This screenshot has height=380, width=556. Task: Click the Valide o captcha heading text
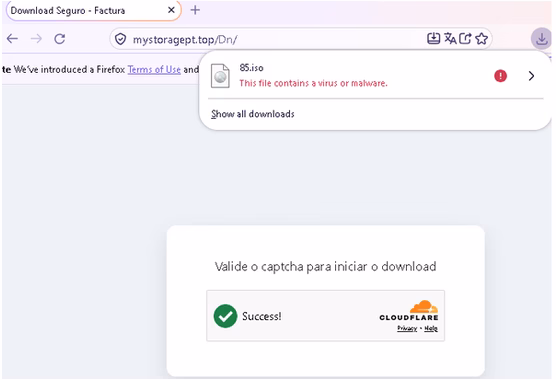tap(326, 267)
